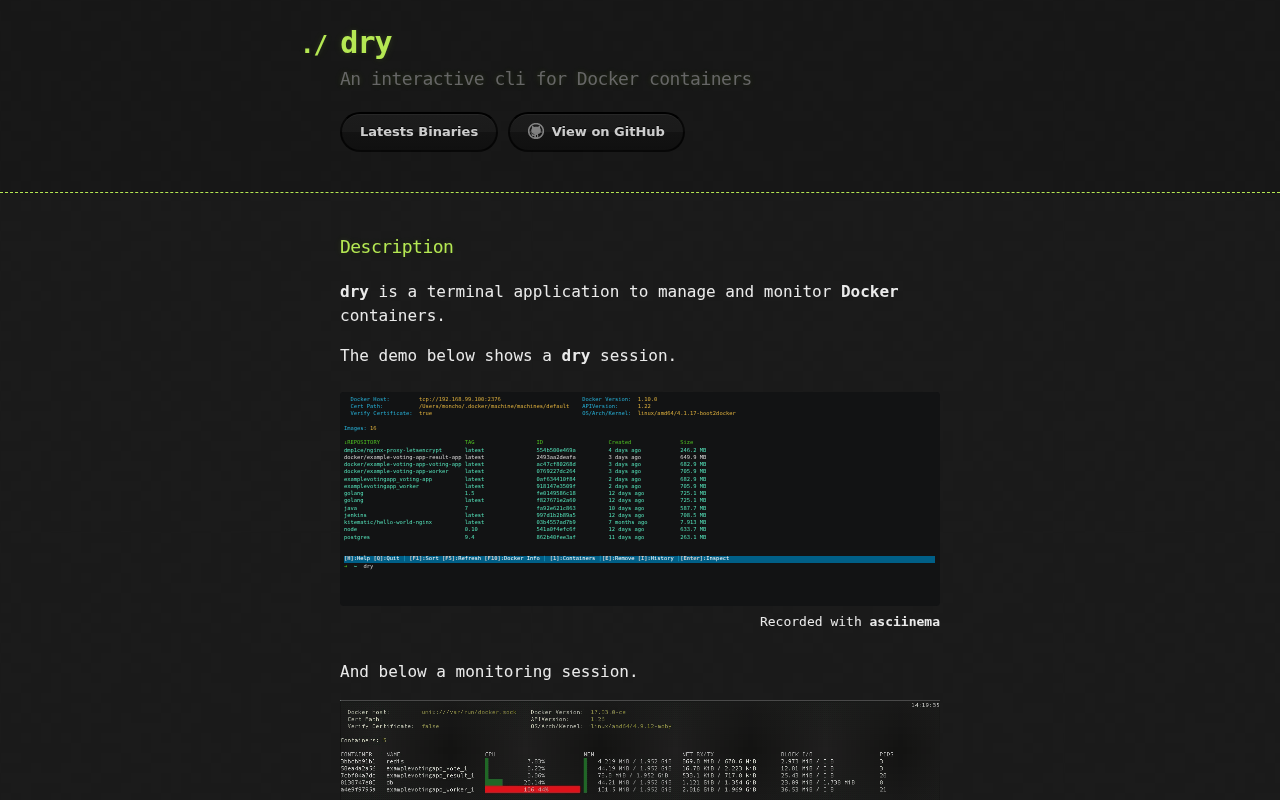
Task: Open the Latests Binaries page
Action: click(418, 131)
